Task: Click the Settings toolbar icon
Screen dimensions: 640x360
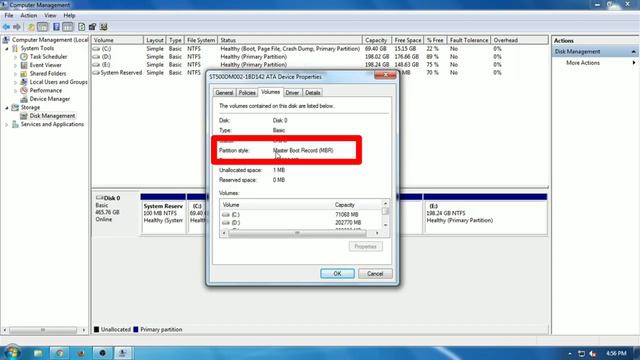Action: [x=93, y=27]
